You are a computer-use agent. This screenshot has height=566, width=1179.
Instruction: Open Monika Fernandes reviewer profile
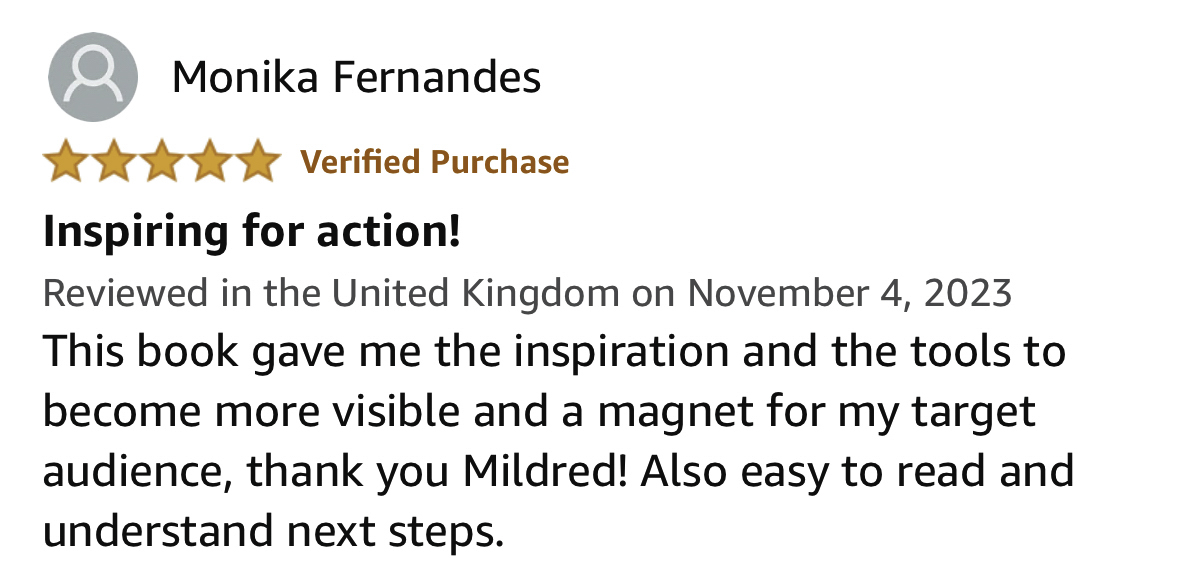(x=356, y=77)
